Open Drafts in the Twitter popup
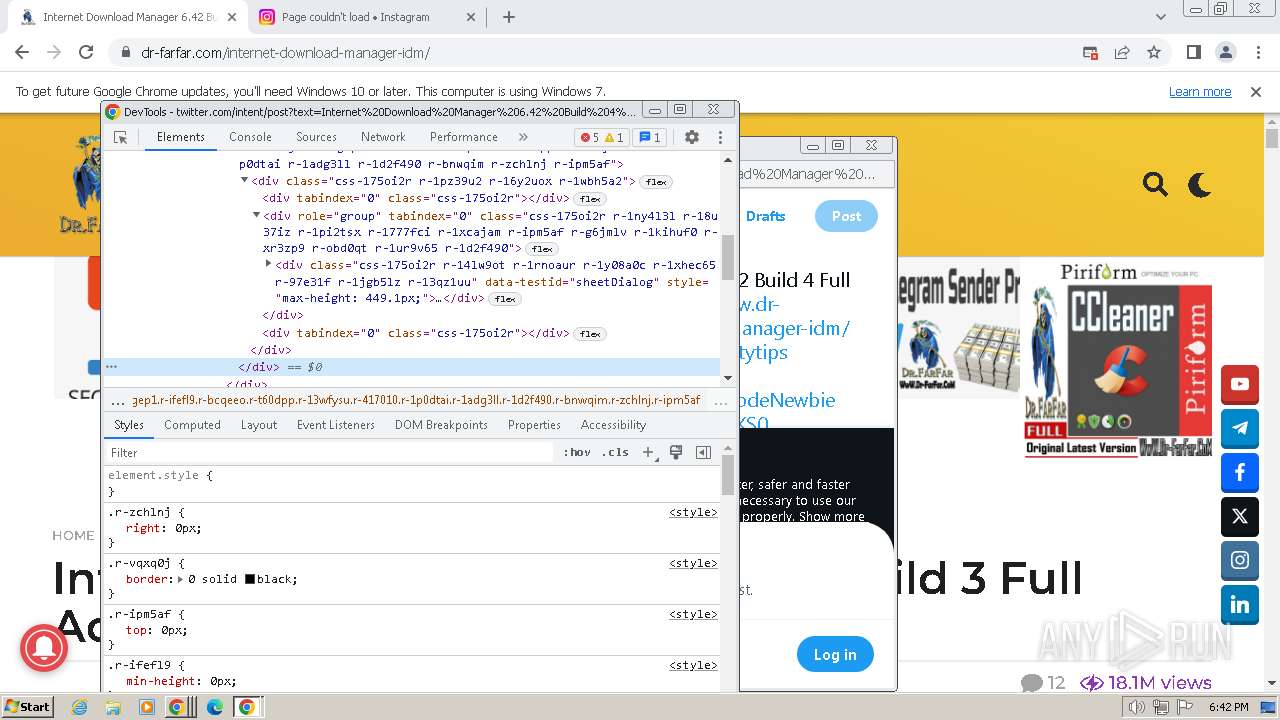This screenshot has height=720, width=1280. pos(765,216)
